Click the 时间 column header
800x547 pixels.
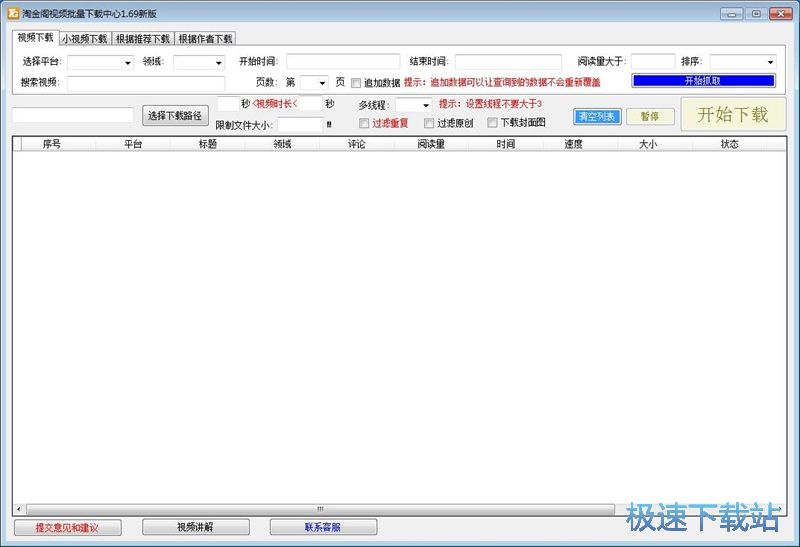point(506,144)
